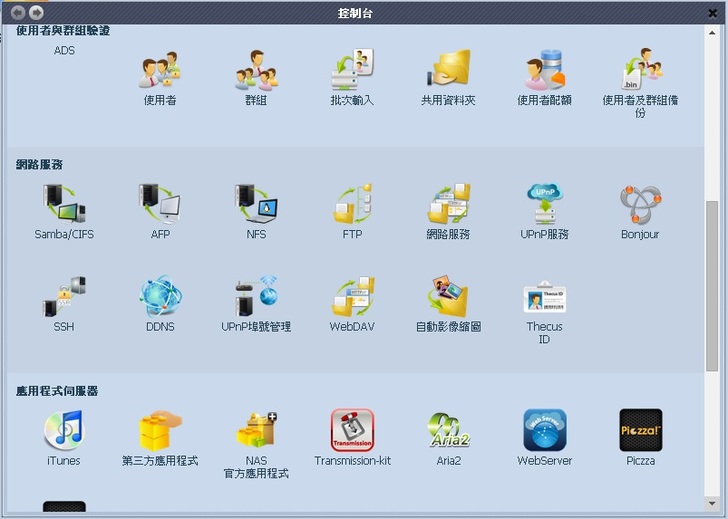Open 共用資料夾 shared folders

tap(448, 70)
